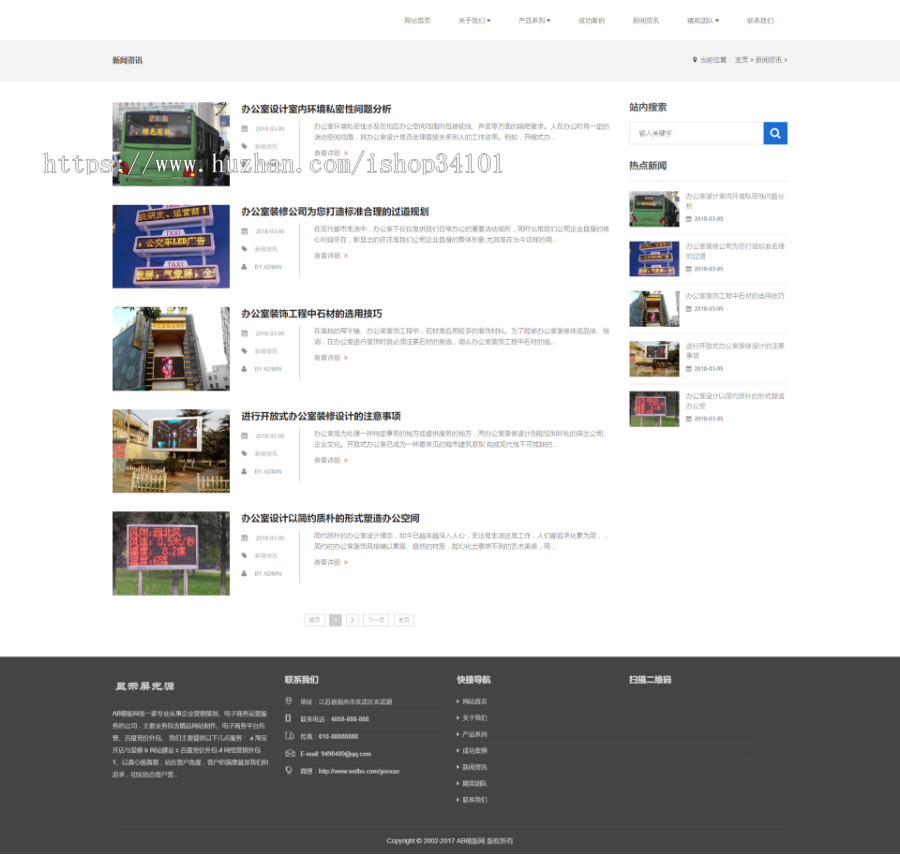
Task: Click the author icon beside BY ADMIN
Action: tap(242, 164)
